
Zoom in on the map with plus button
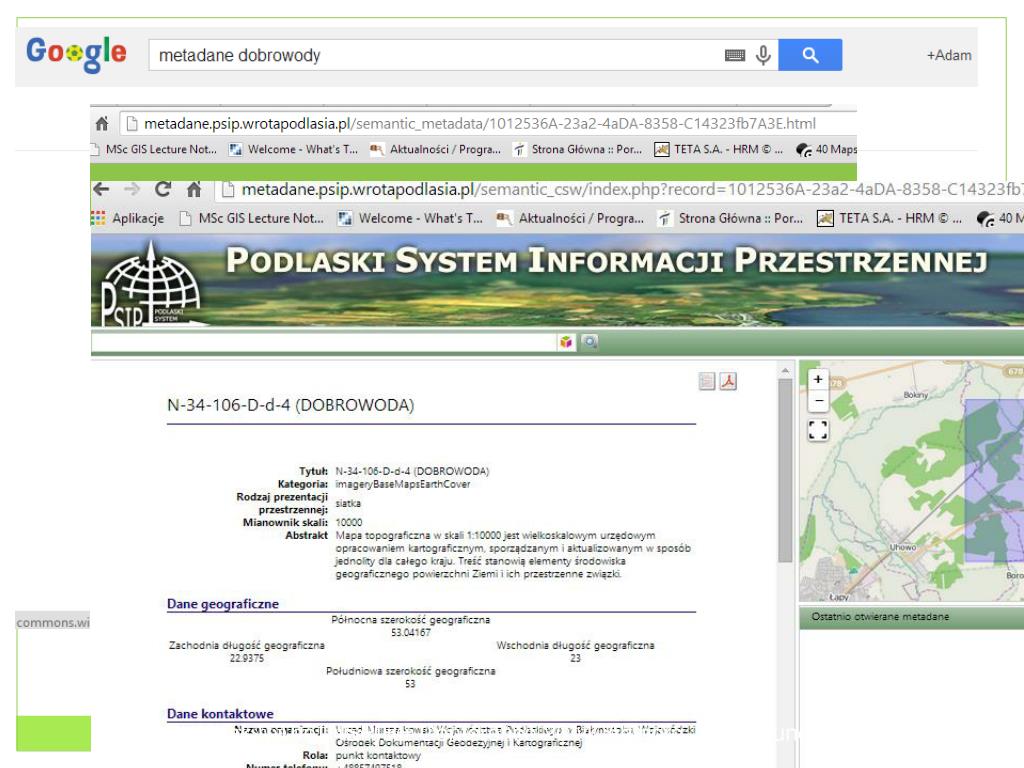(x=818, y=379)
